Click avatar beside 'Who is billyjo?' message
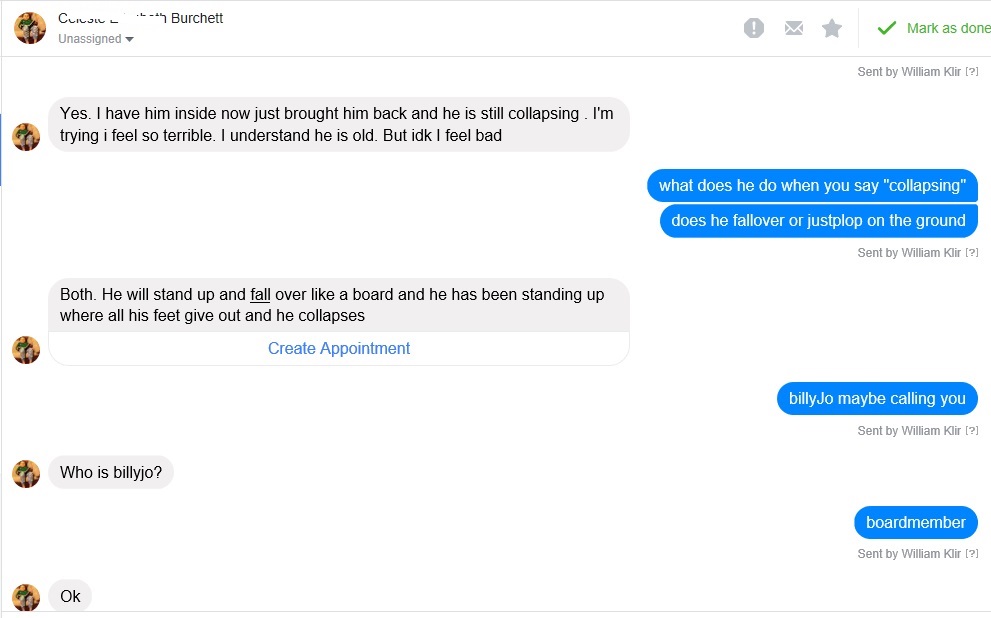991x618 pixels. pos(26,474)
